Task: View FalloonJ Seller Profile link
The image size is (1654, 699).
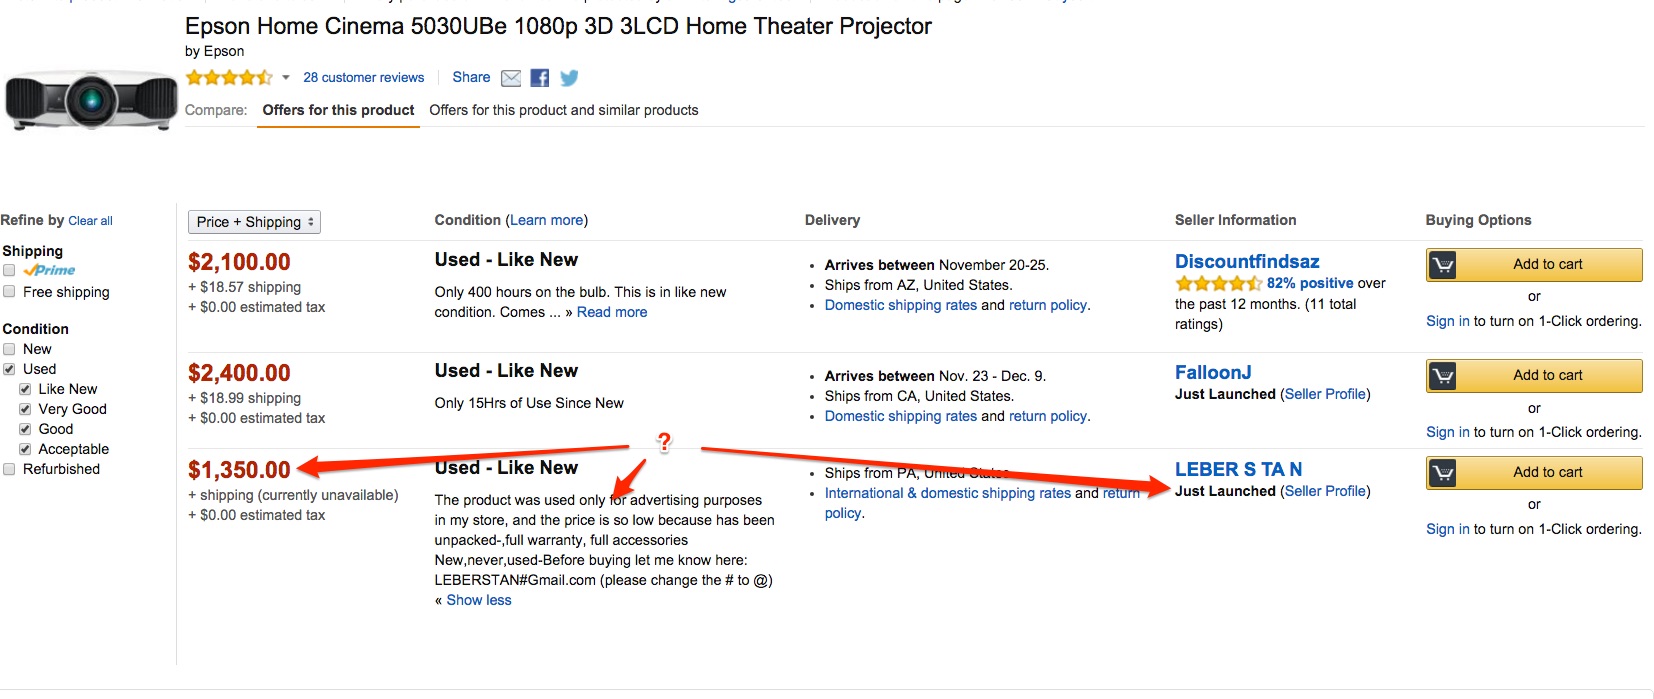Action: [x=1325, y=394]
